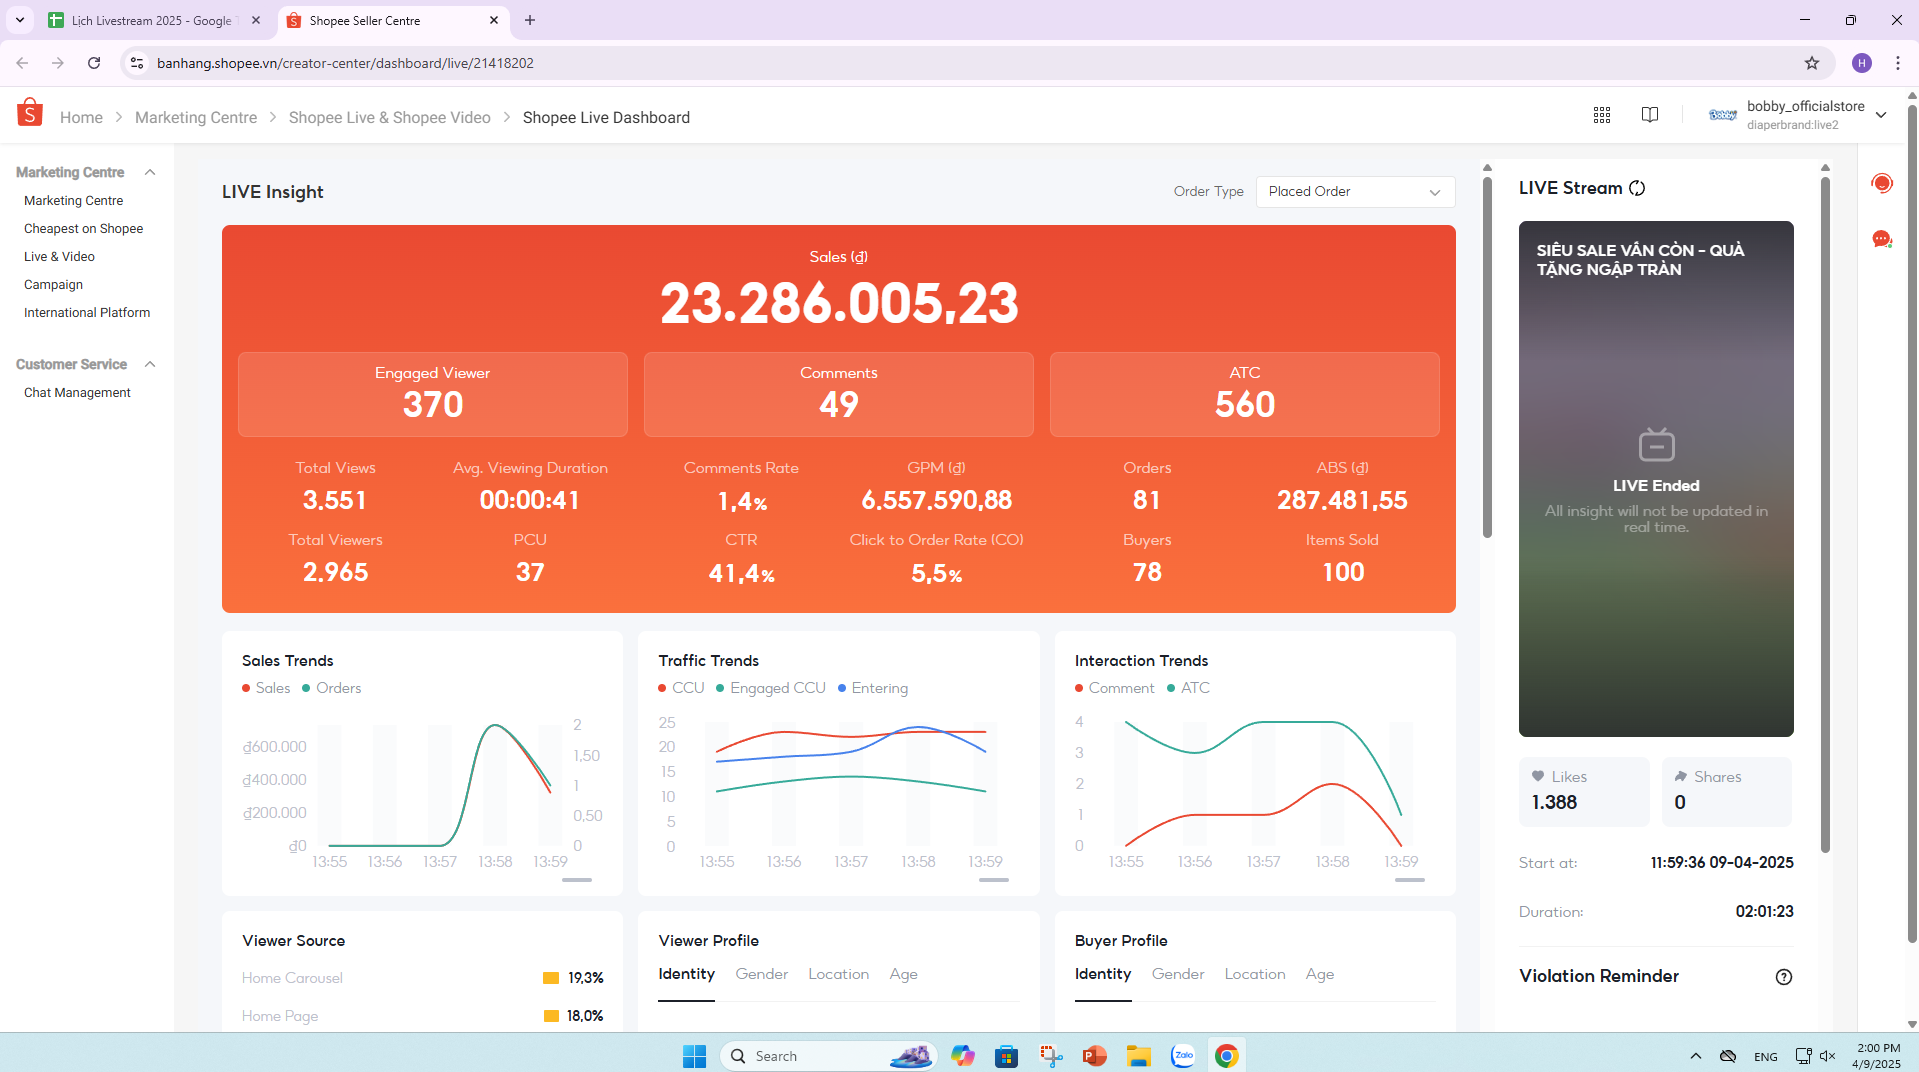Open the Chrome tab search dropdown
1919x1072 pixels.
point(19,20)
